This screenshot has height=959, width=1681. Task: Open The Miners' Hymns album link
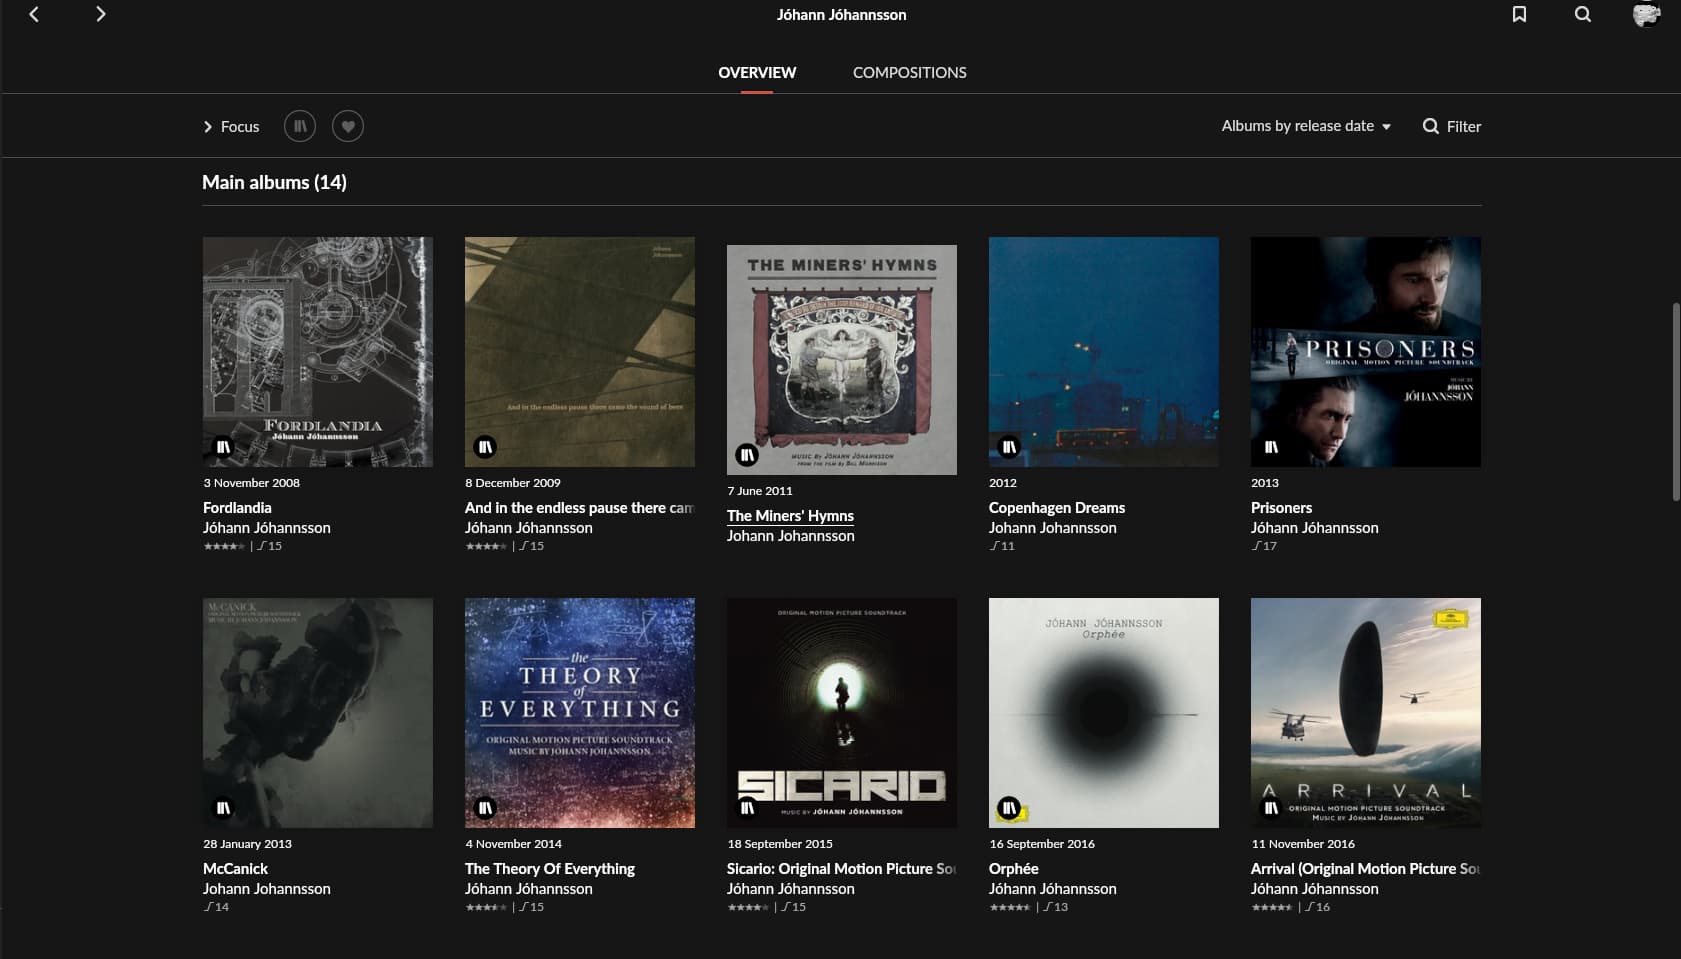pos(790,516)
